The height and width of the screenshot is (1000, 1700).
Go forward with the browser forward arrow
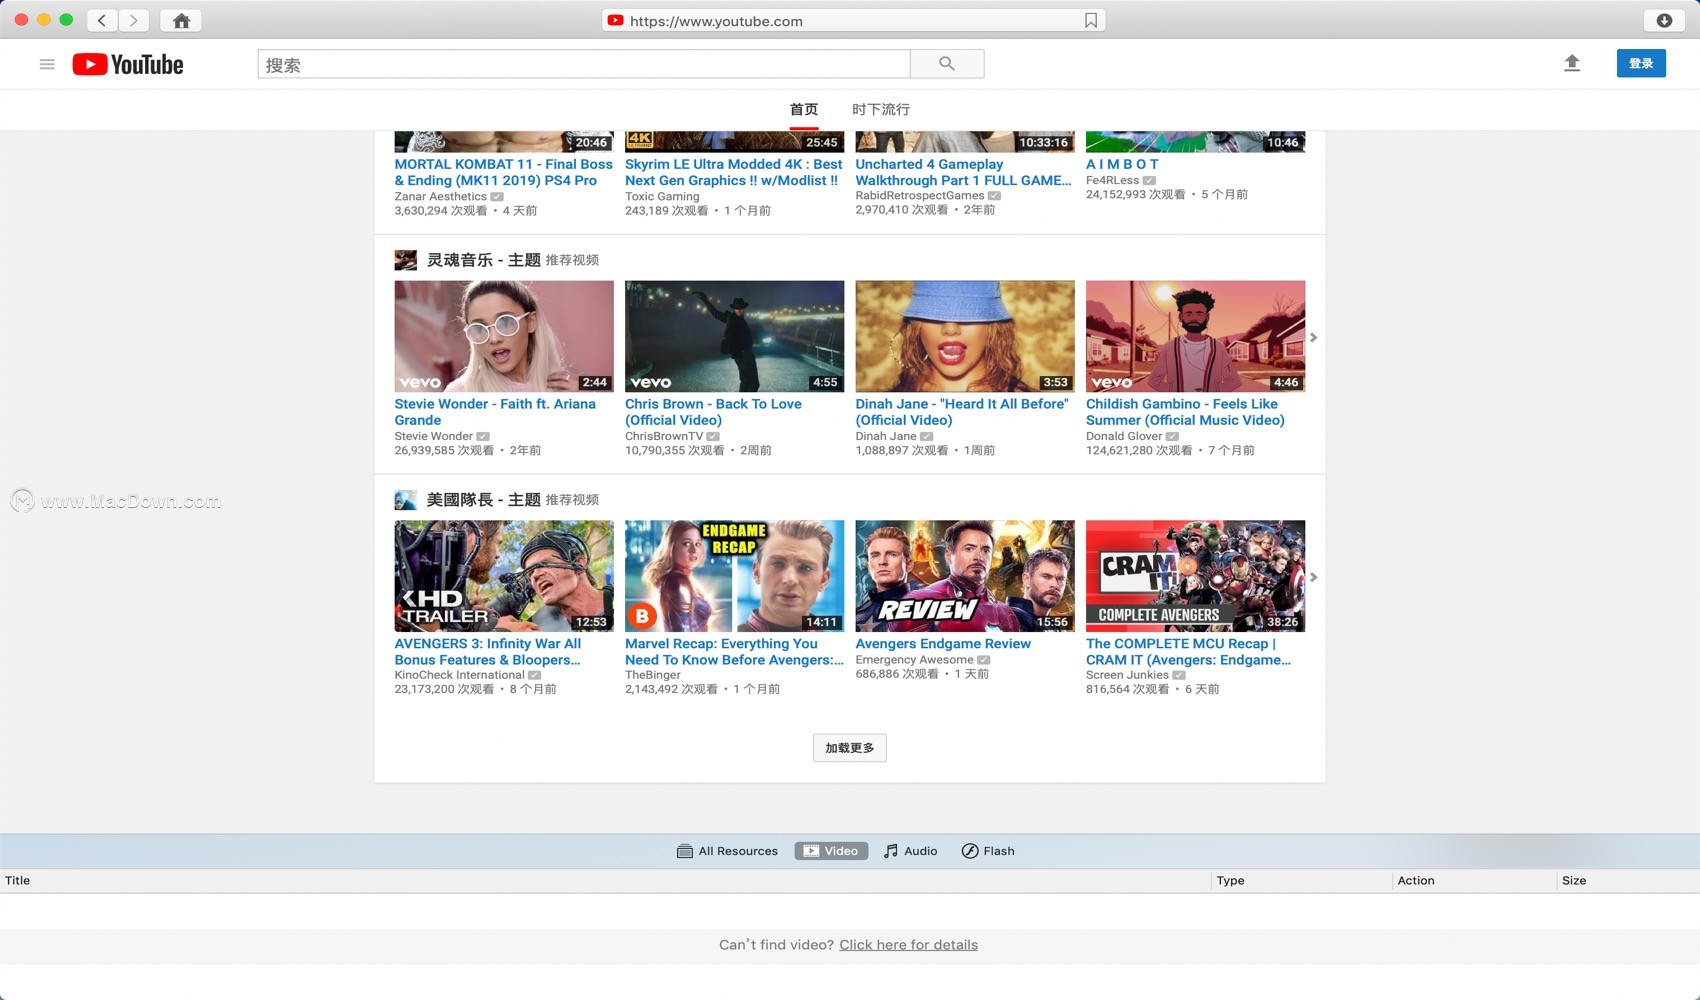click(133, 20)
